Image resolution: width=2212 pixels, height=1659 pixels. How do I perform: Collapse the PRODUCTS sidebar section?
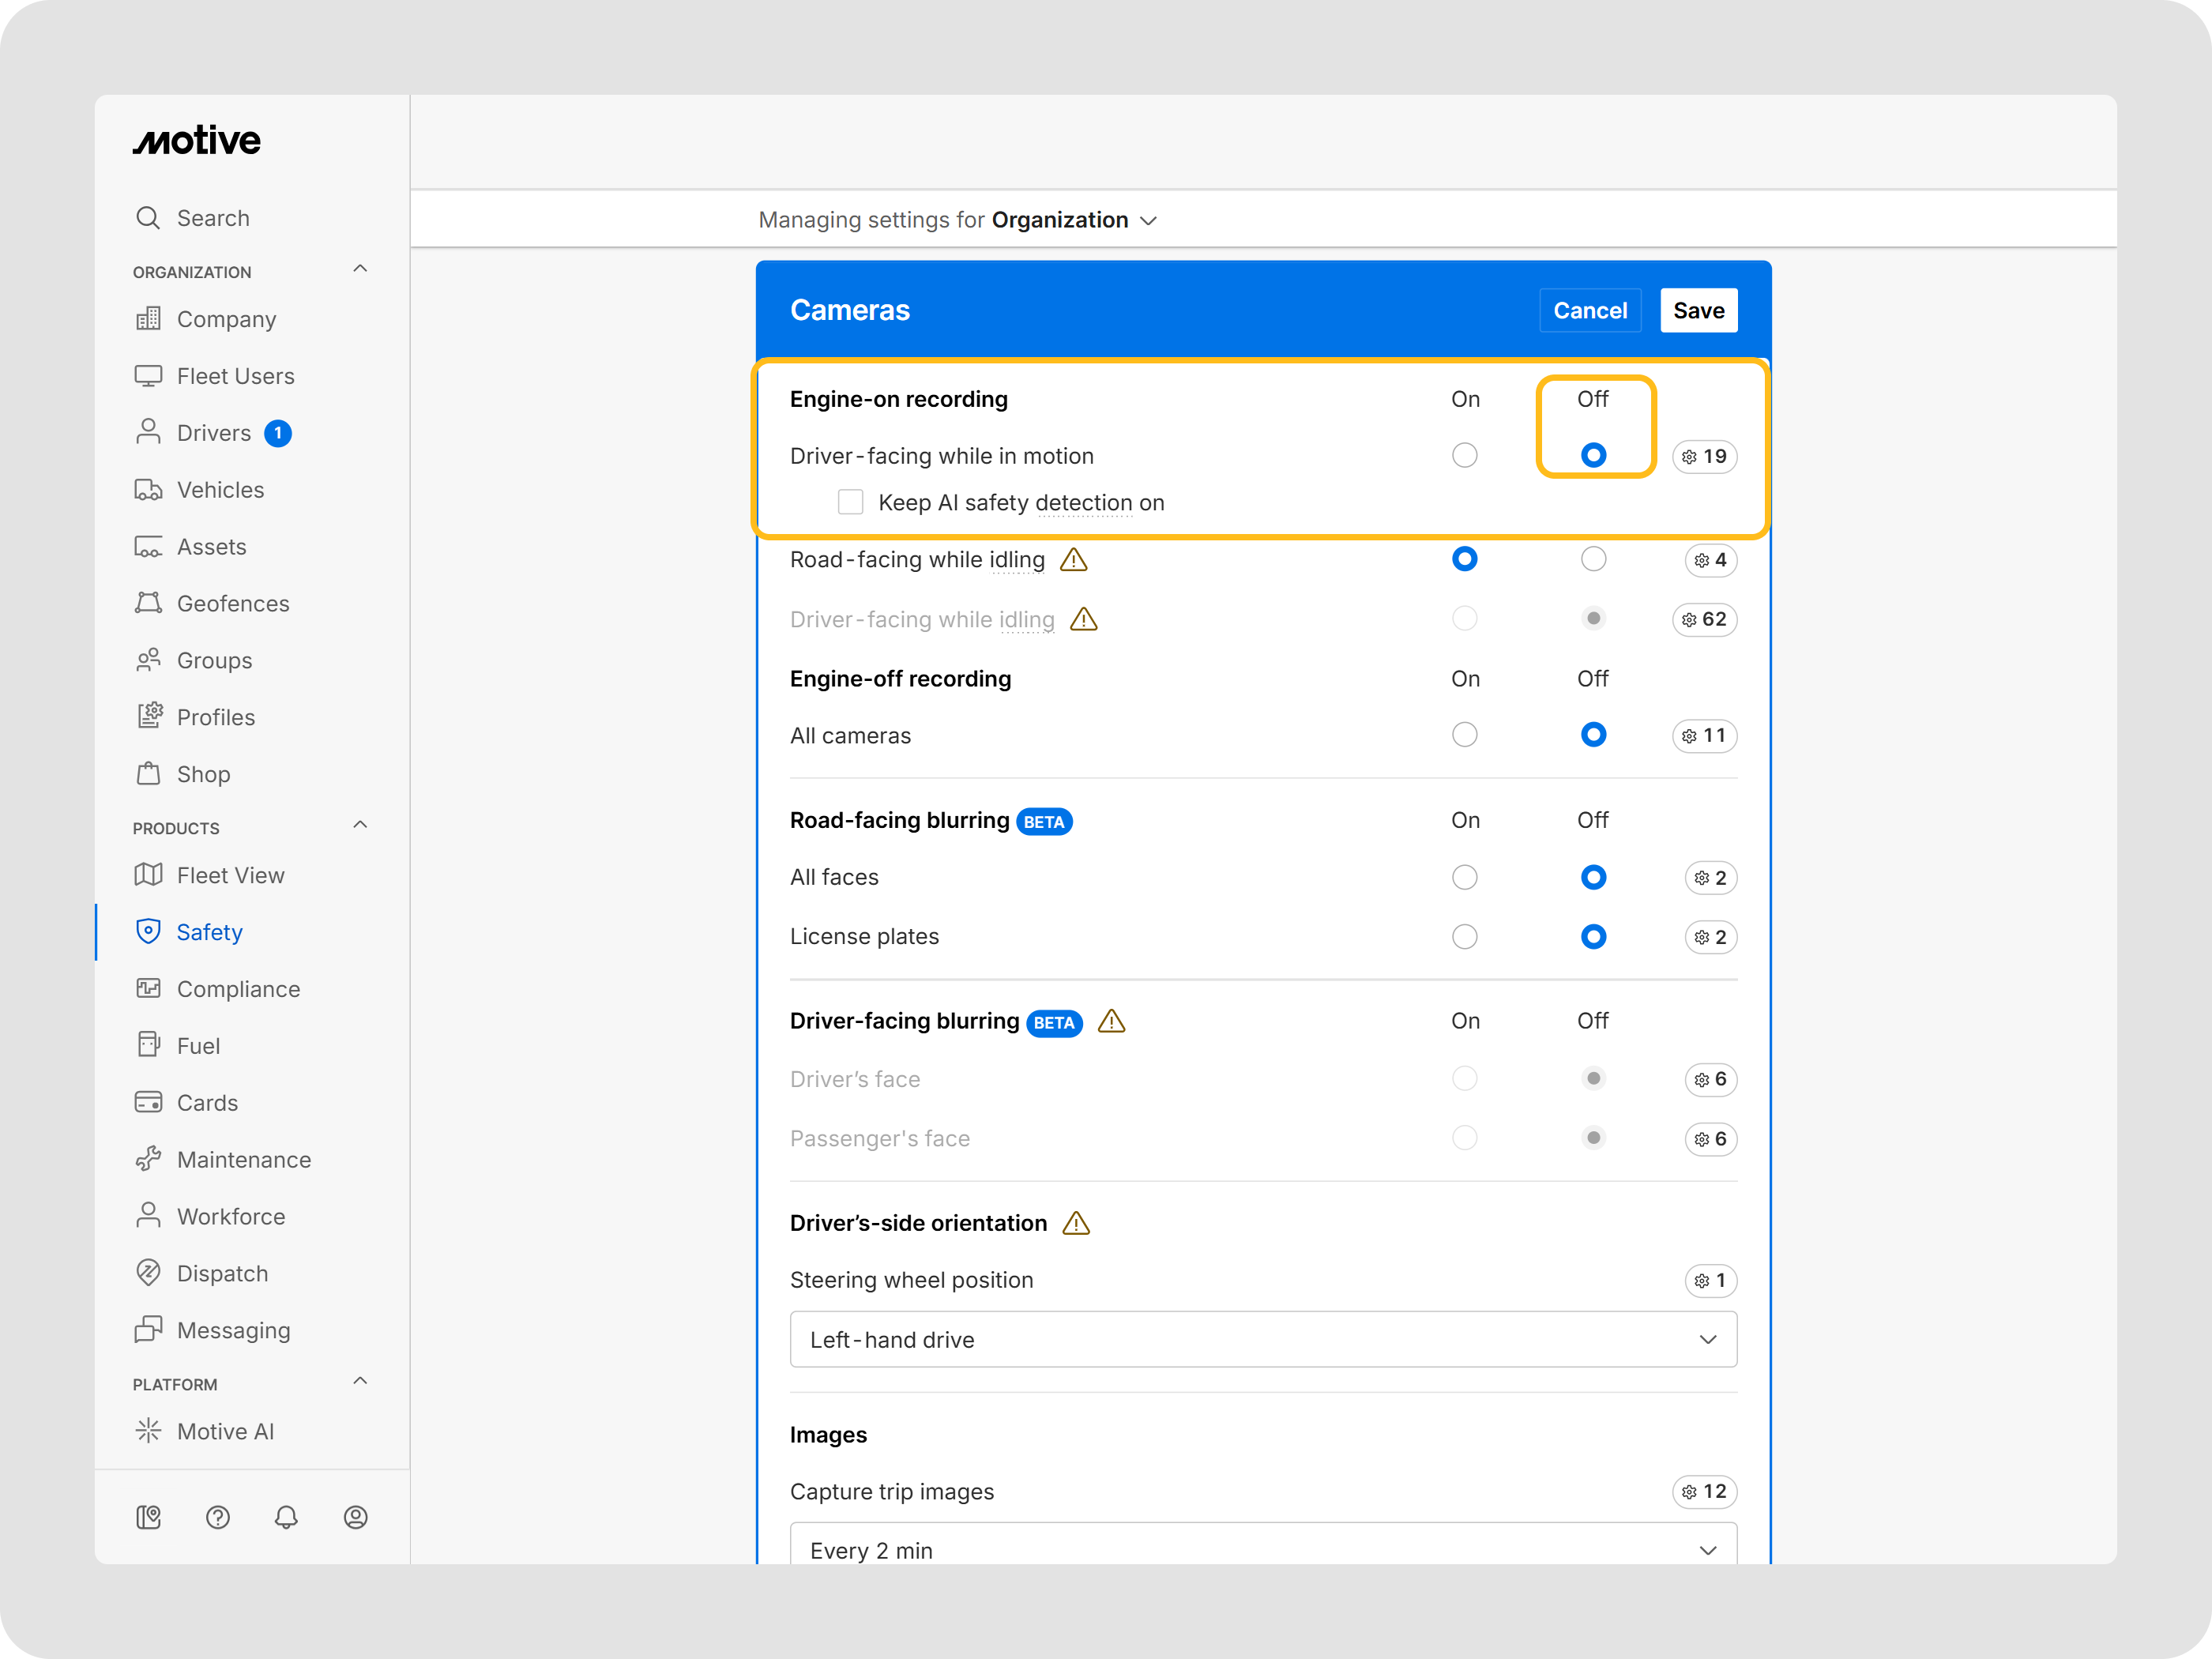click(360, 825)
